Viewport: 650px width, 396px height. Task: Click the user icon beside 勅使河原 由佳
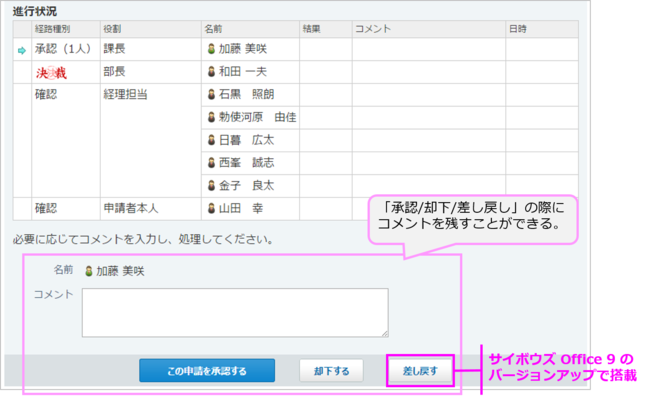pos(211,117)
